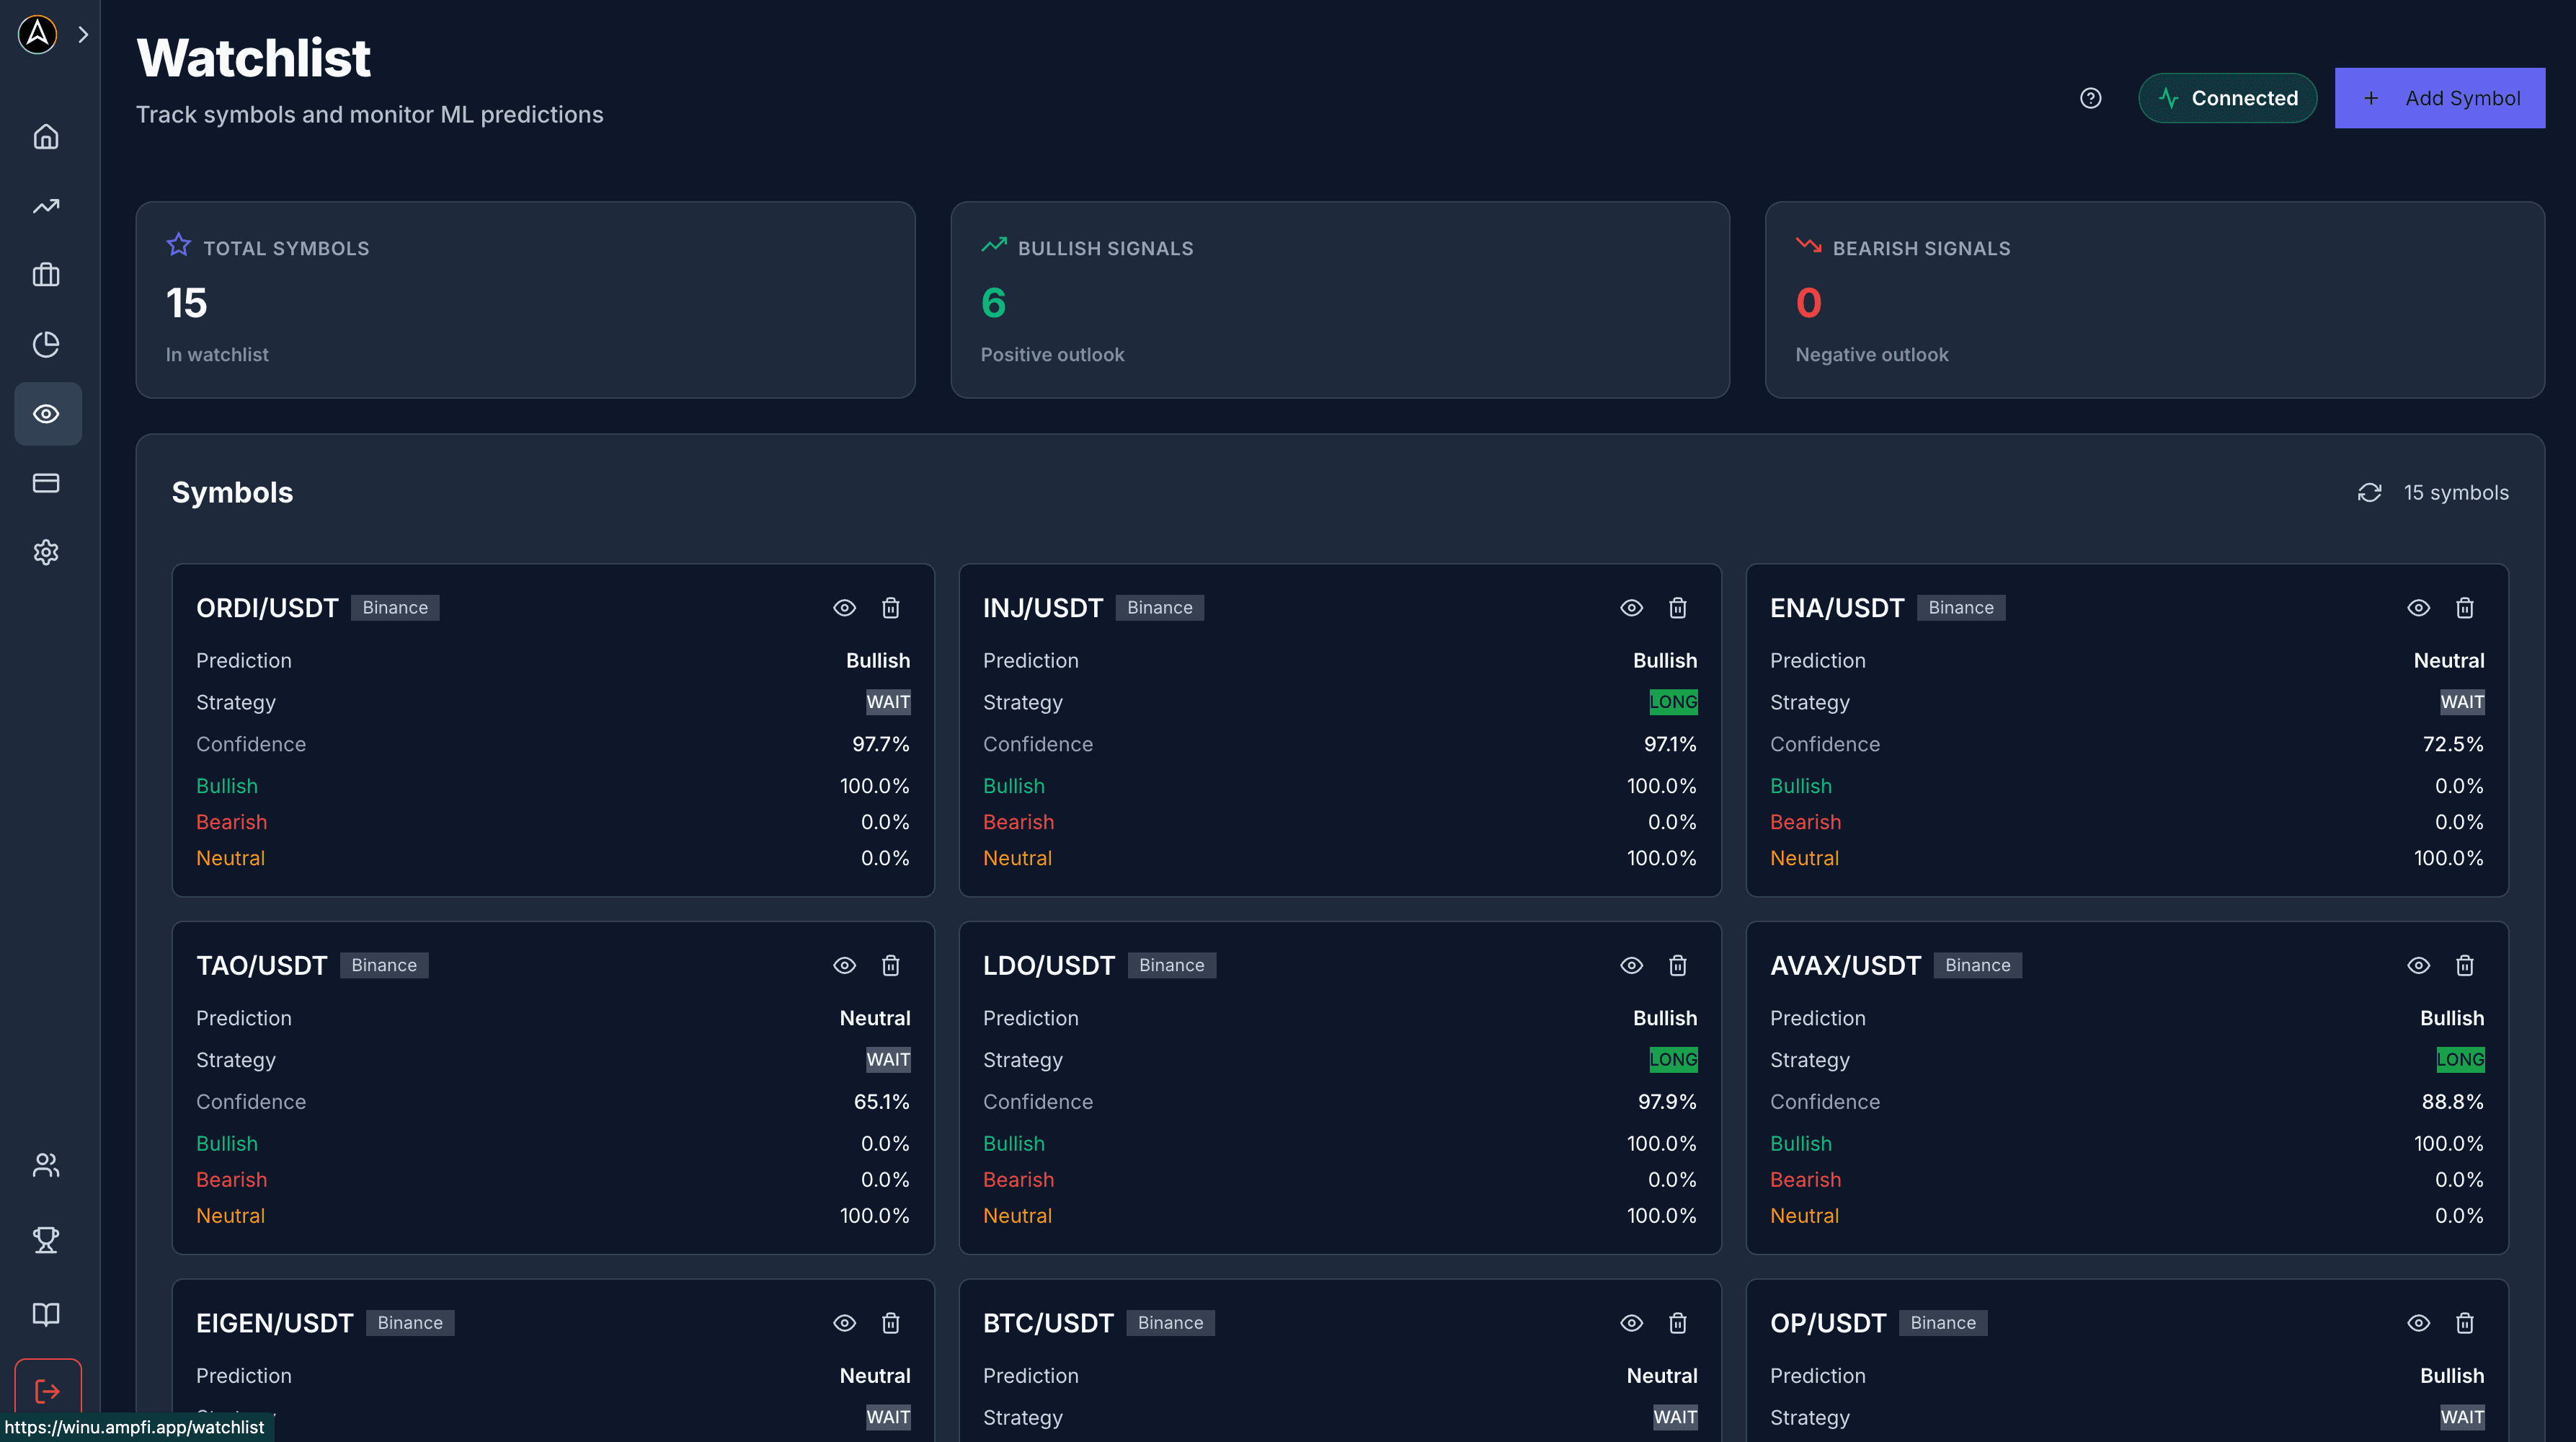Image resolution: width=2576 pixels, height=1442 pixels.
Task: Click the help question mark icon
Action: click(x=2090, y=98)
